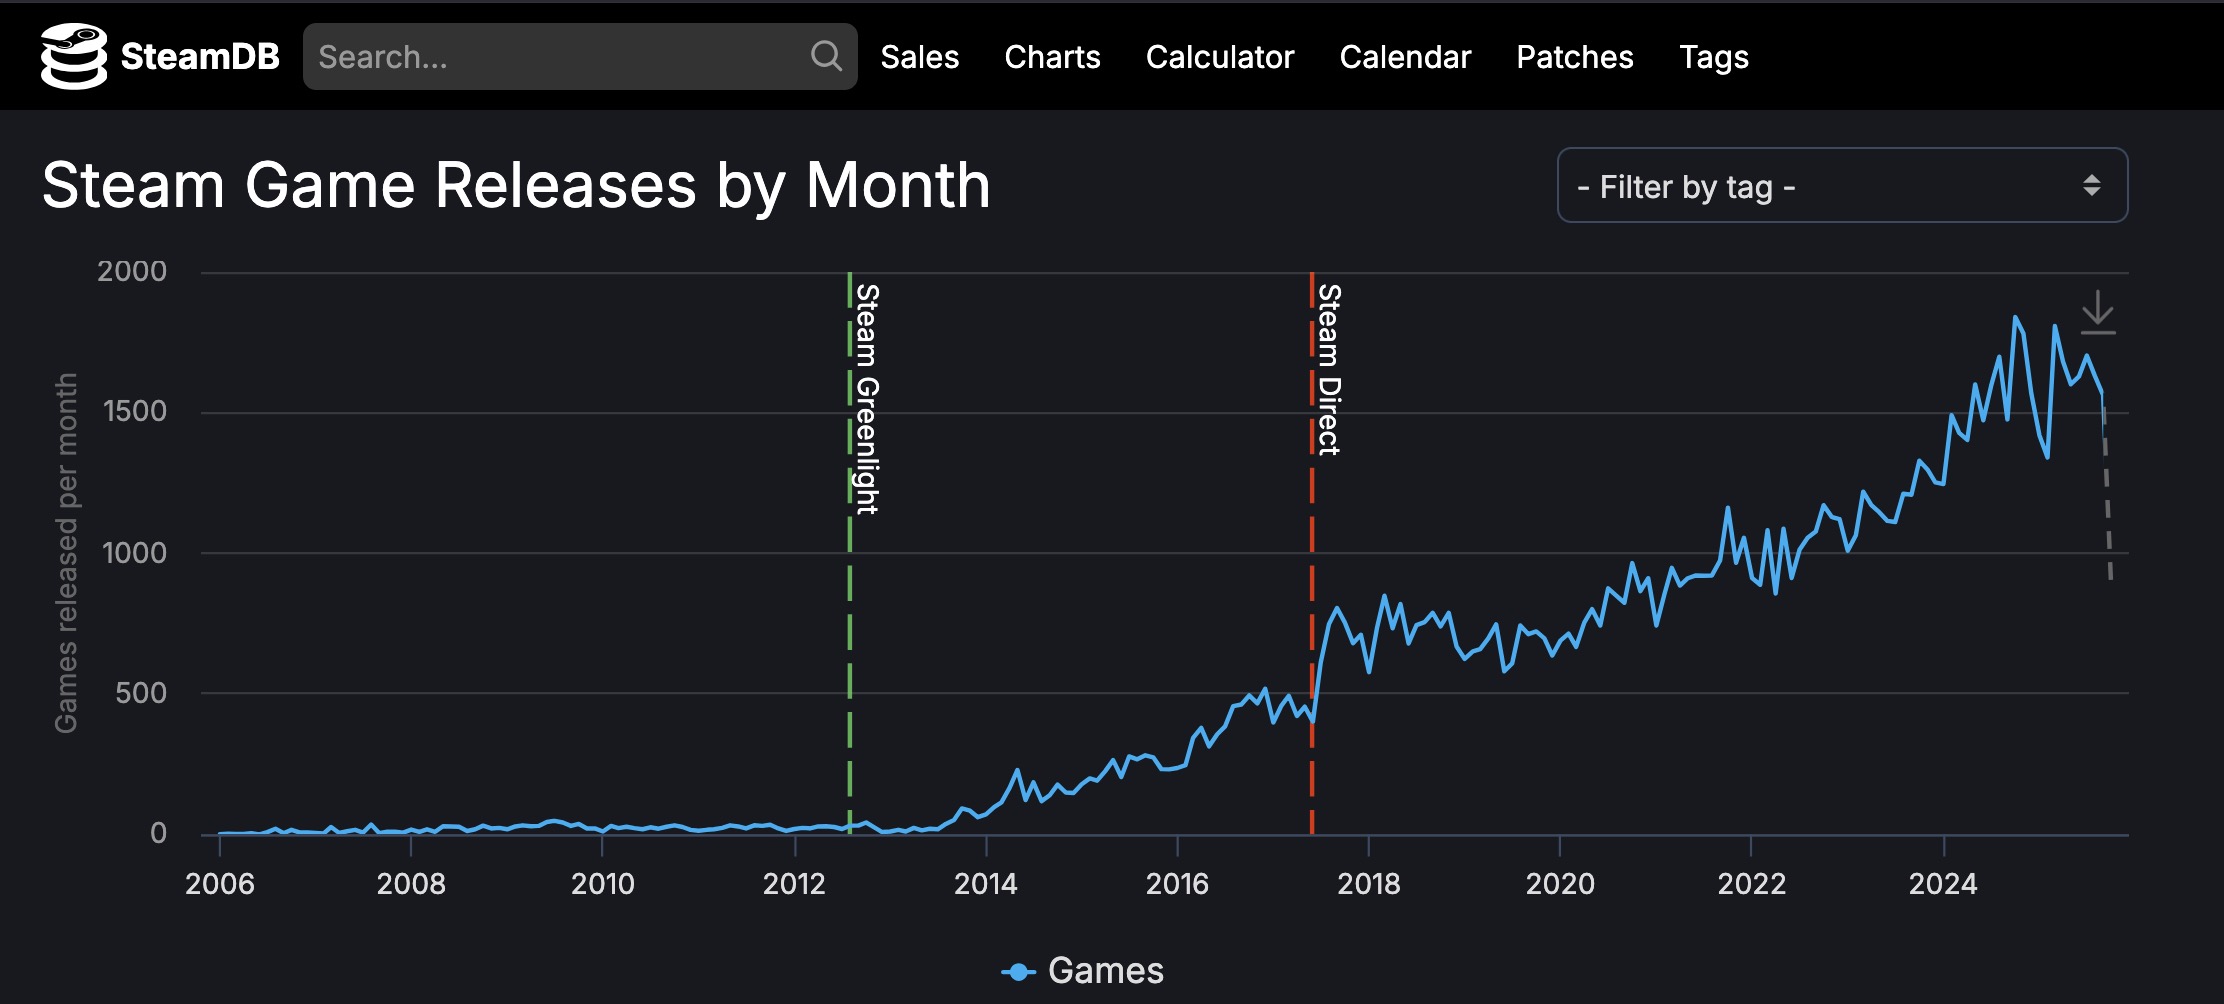
Task: Open the Patches page
Action: [x=1574, y=57]
